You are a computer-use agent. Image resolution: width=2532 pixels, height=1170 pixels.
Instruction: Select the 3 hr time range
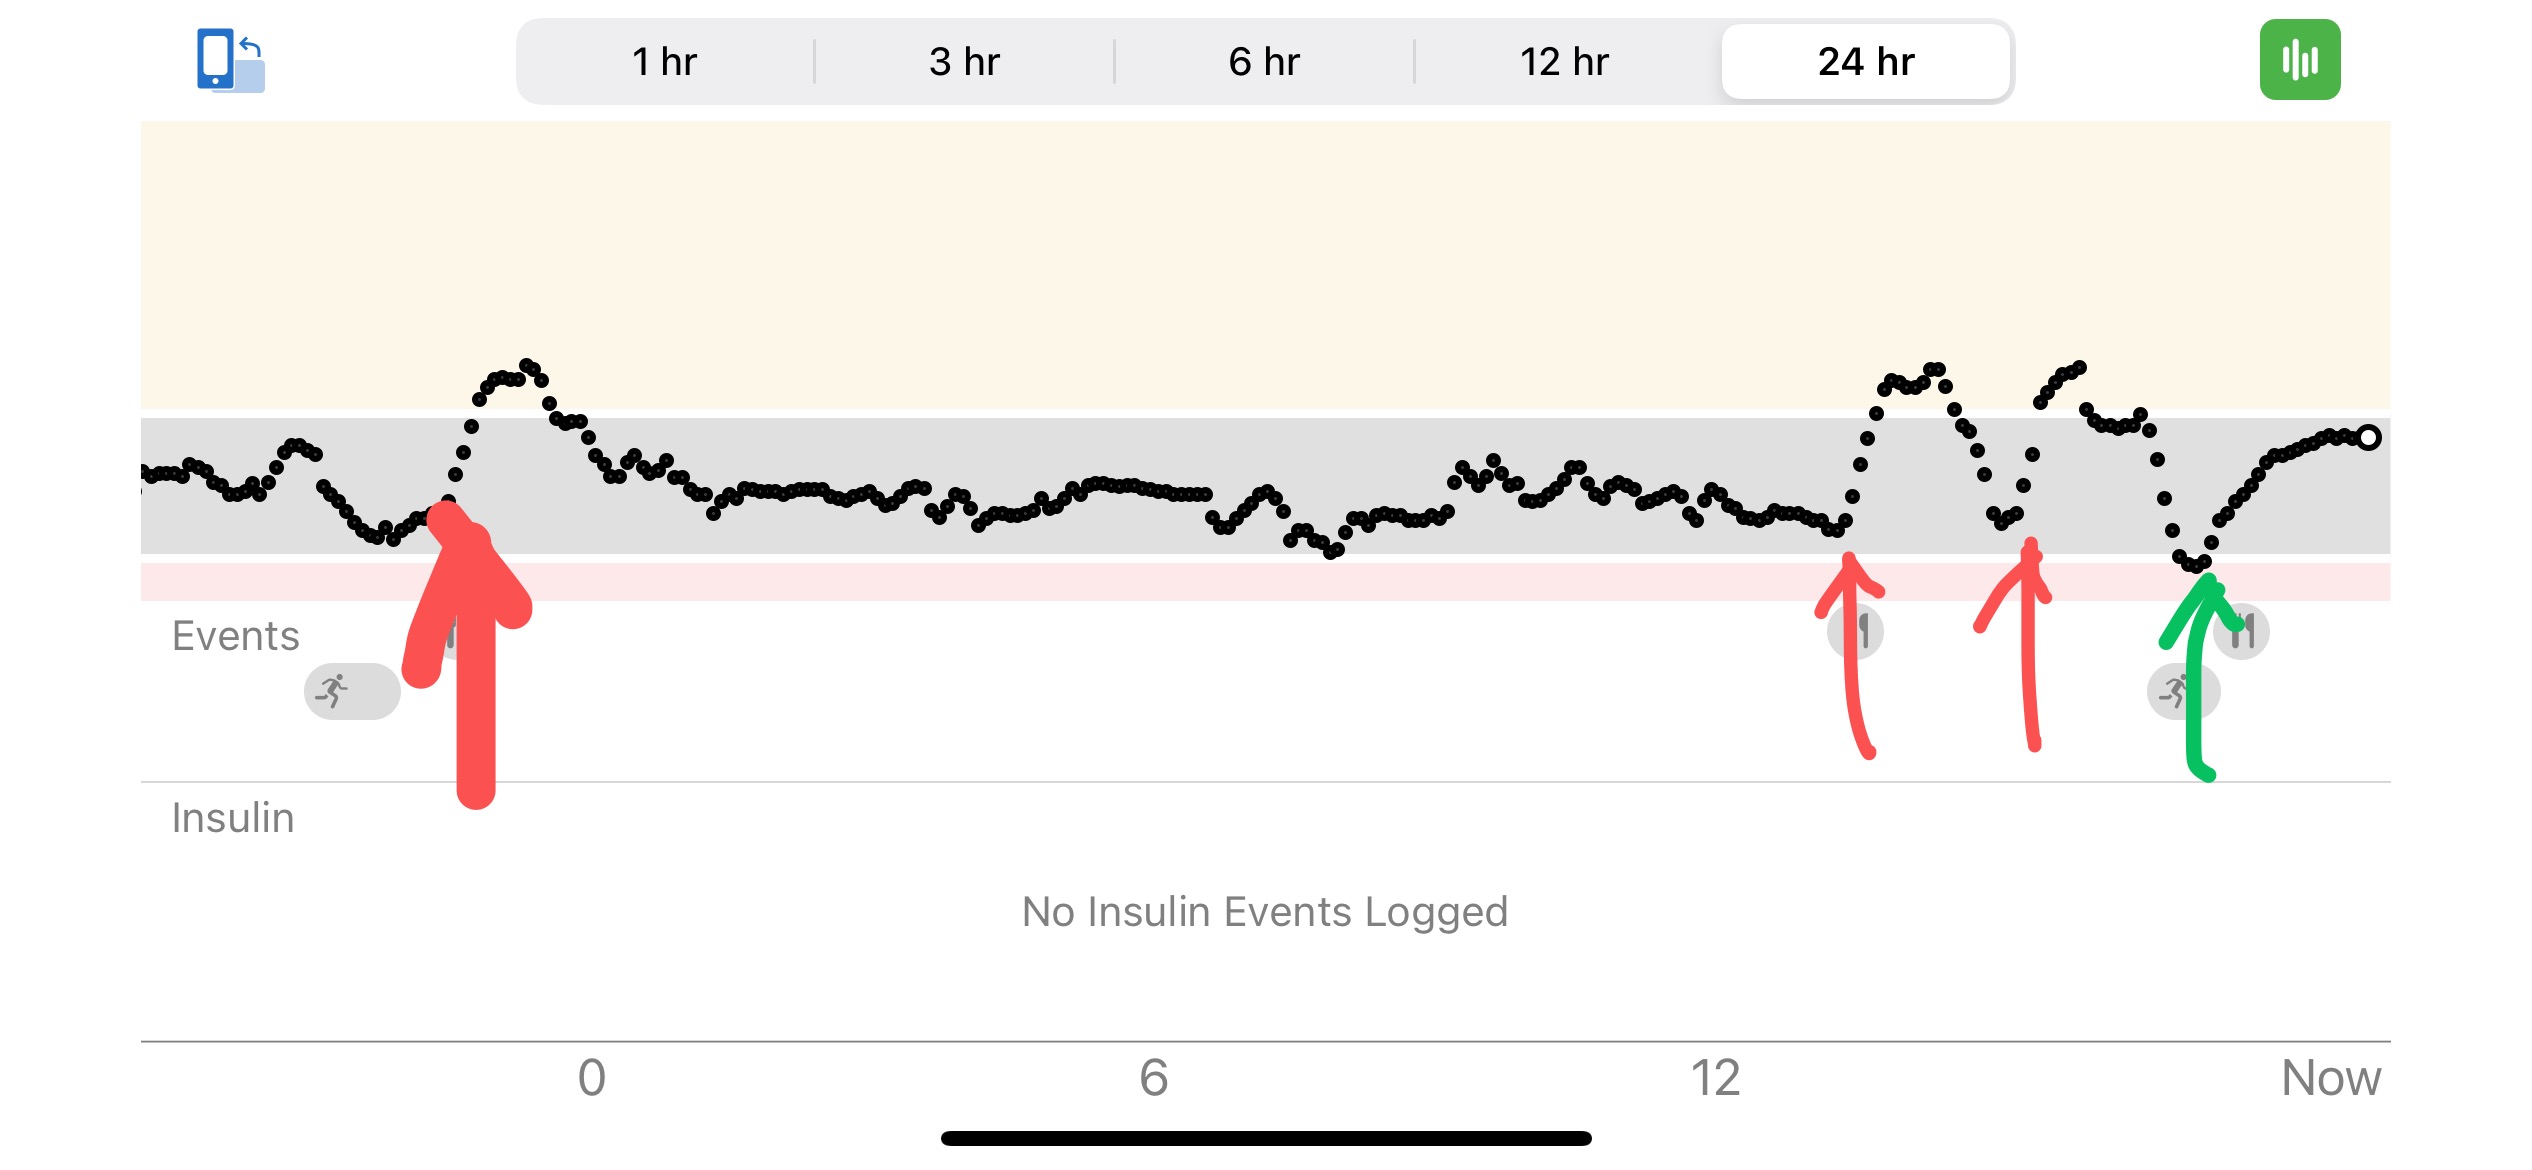coord(964,62)
